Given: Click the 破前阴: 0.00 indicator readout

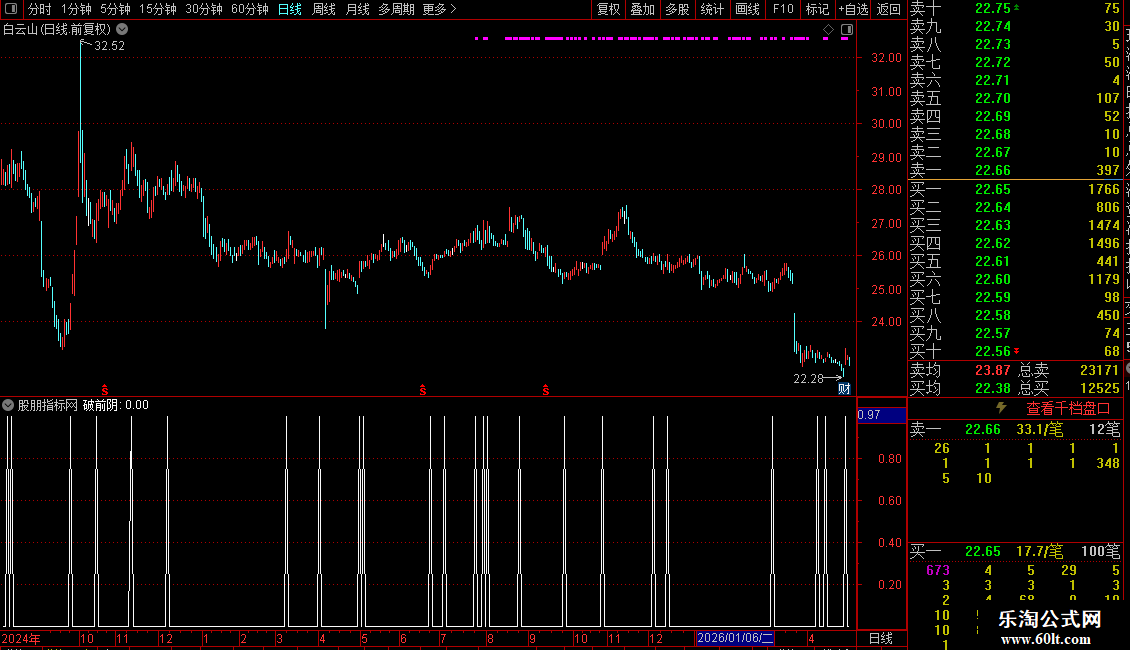Looking at the screenshot, I should 116,405.
